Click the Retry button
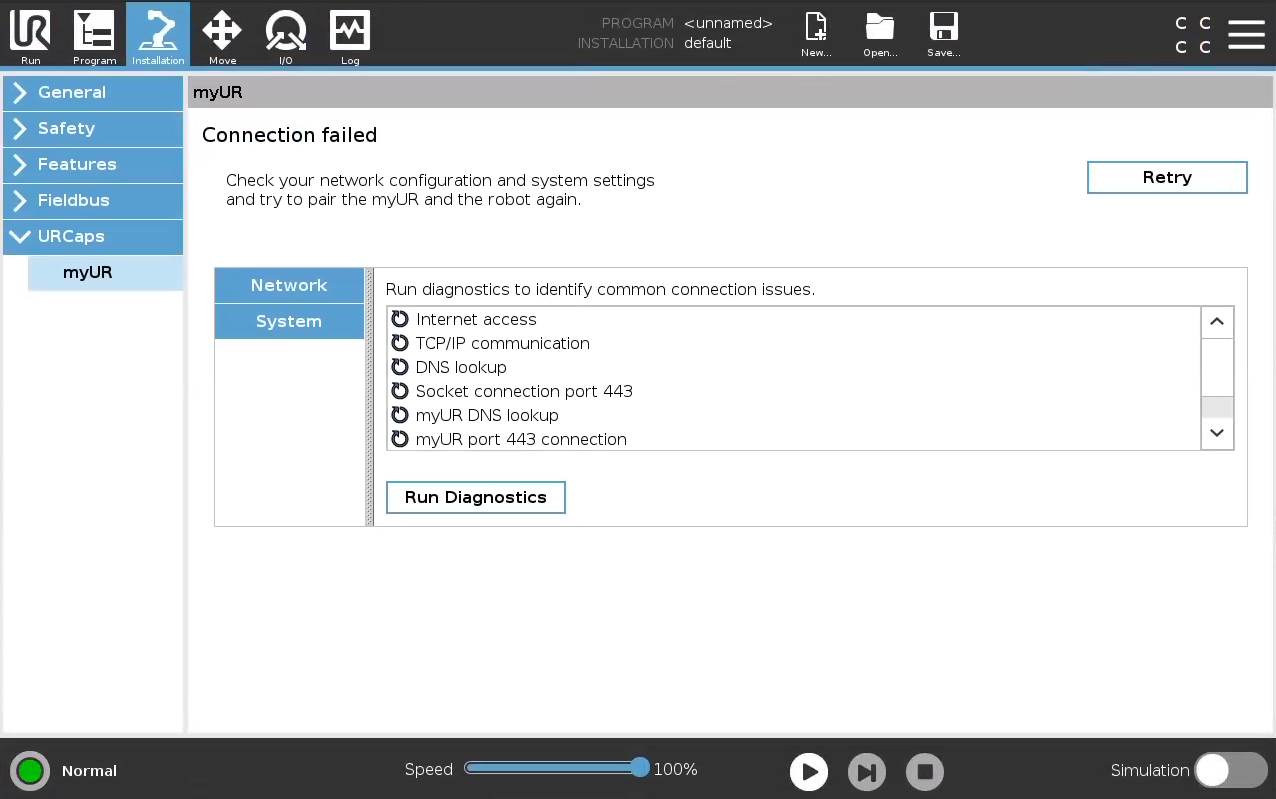The height and width of the screenshot is (799, 1276). [x=1167, y=177]
